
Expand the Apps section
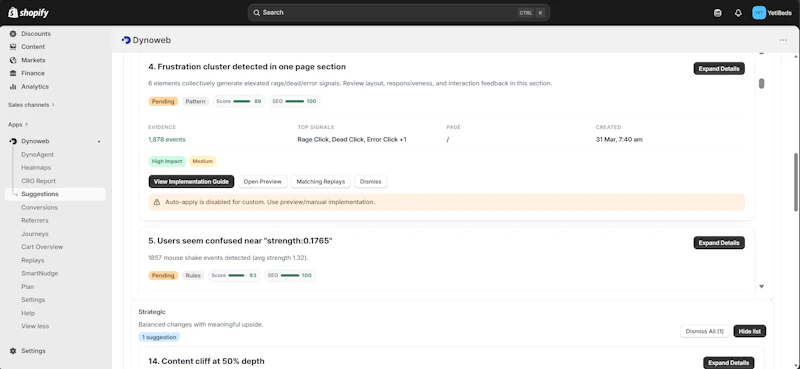[x=18, y=125]
